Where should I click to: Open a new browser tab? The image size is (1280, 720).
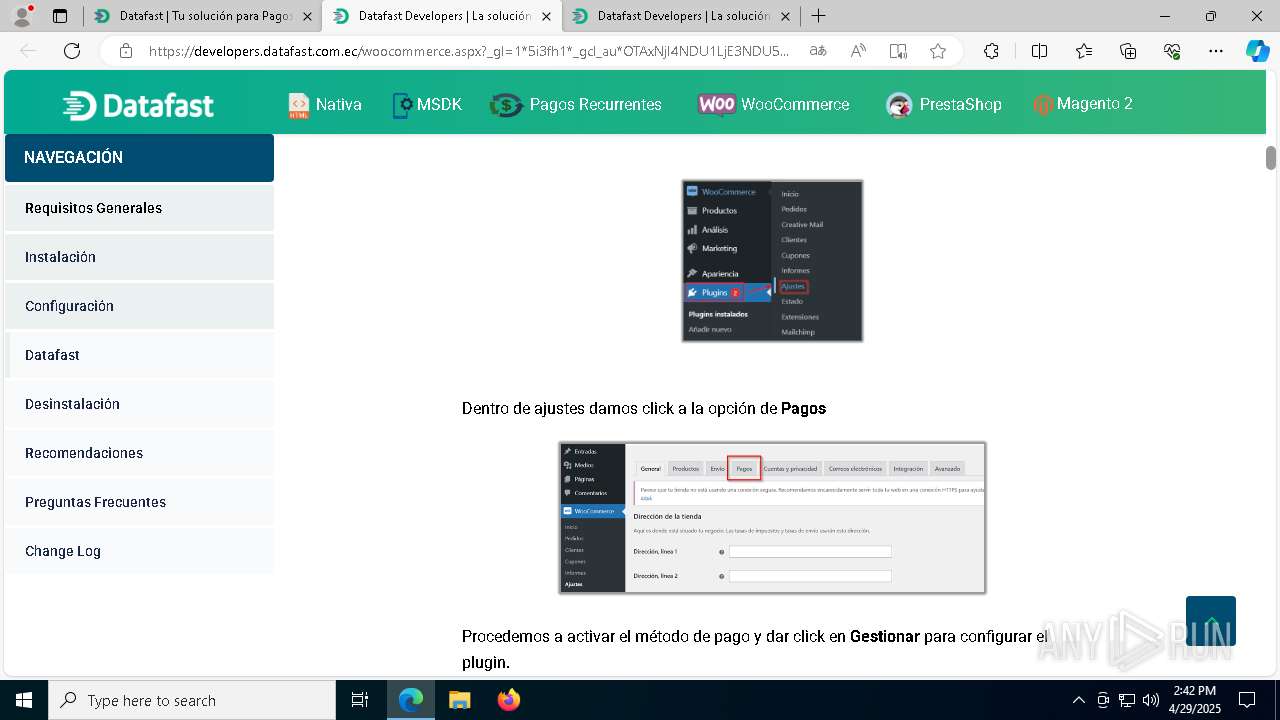click(818, 16)
